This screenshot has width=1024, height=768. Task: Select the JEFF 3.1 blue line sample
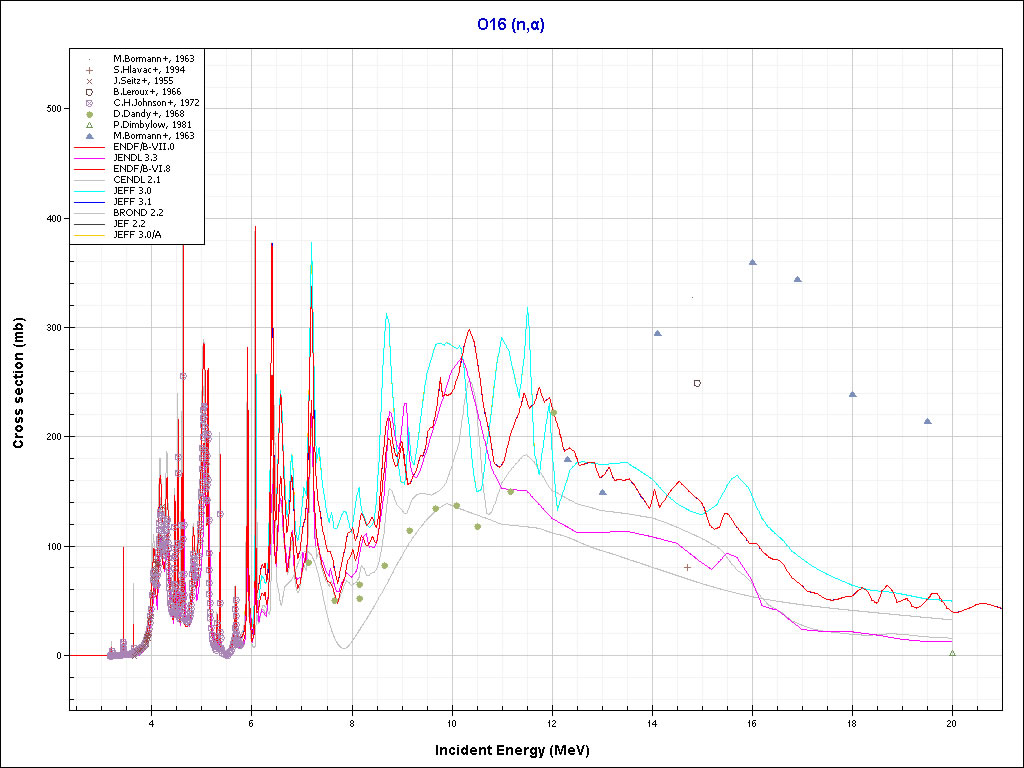click(x=90, y=201)
